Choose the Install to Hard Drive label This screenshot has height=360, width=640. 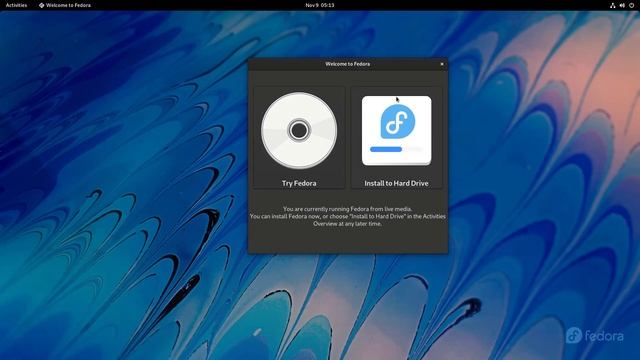[396, 183]
